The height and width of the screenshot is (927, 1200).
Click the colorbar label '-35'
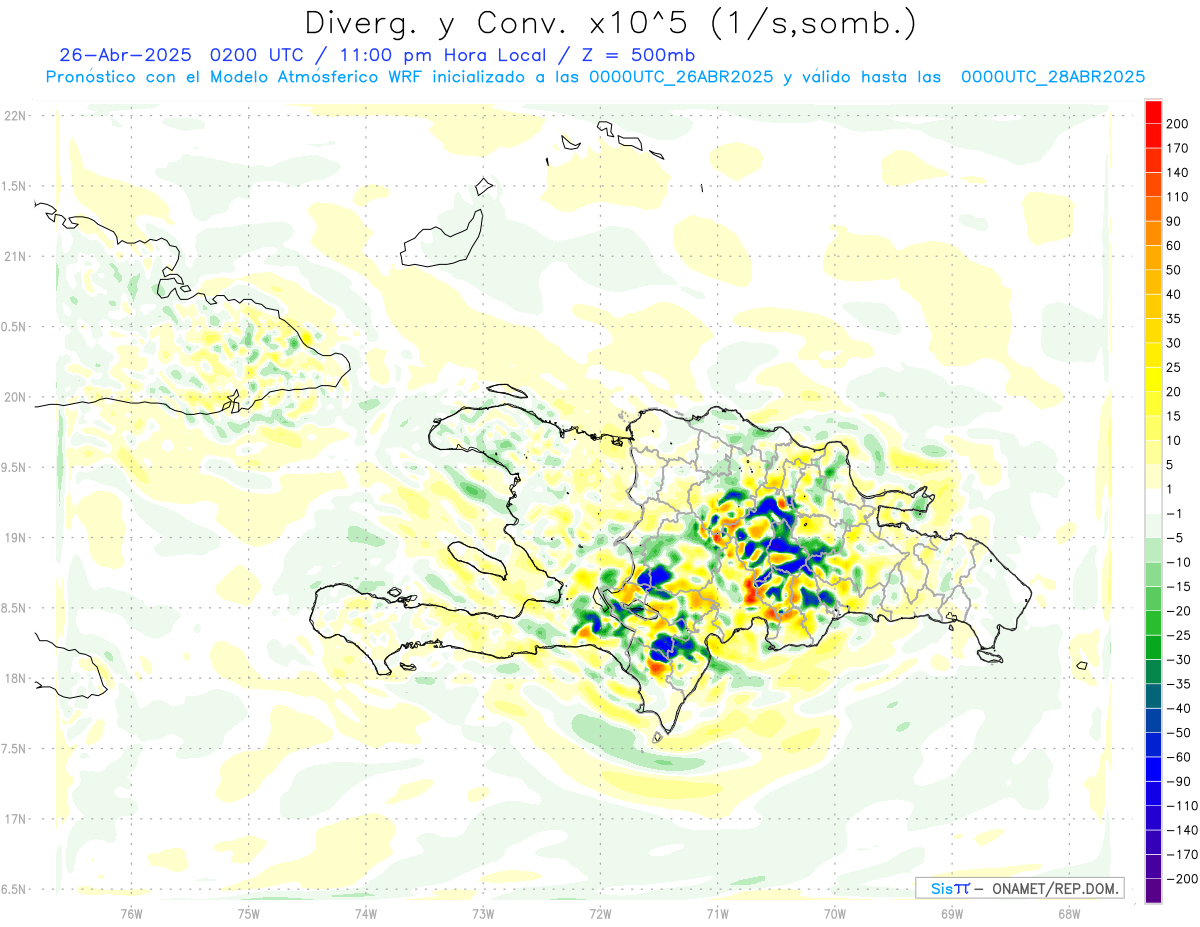[1178, 684]
